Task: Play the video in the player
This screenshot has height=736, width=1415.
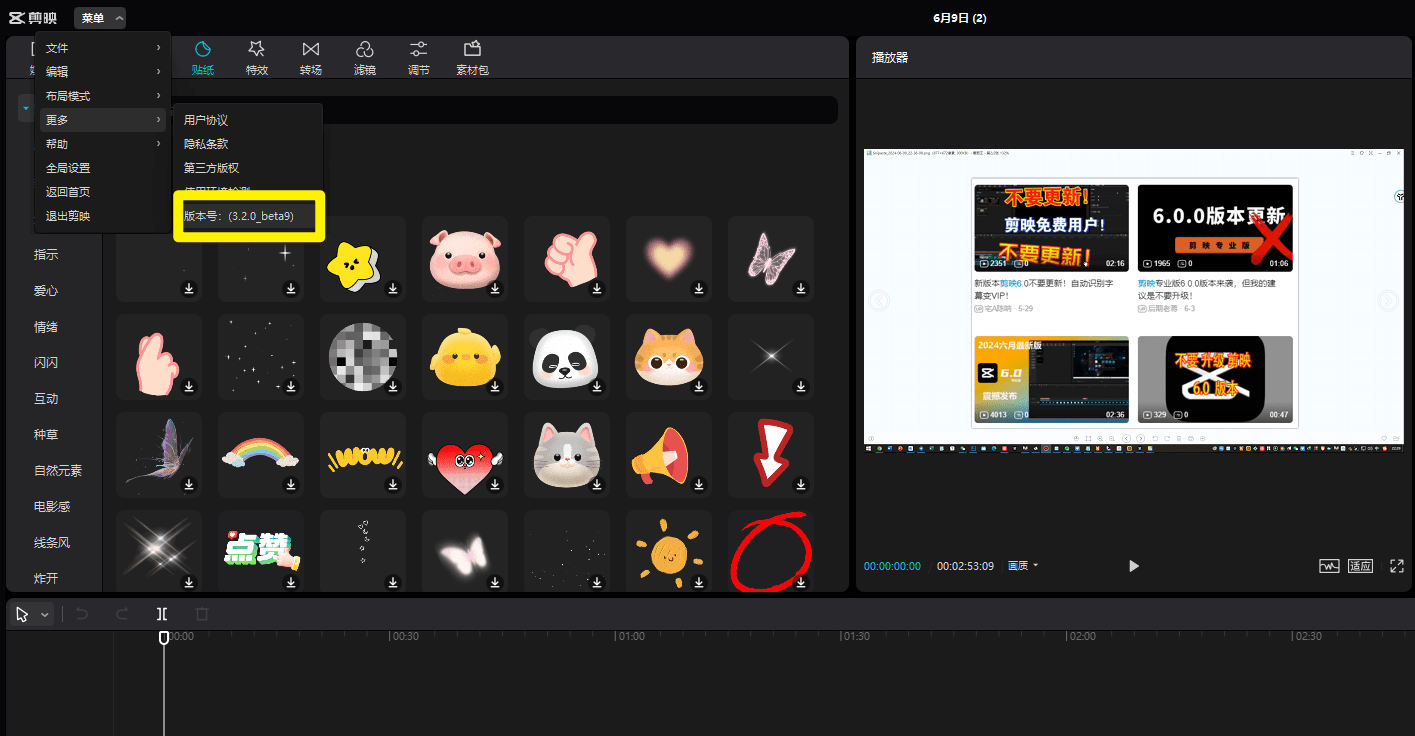Action: coord(1134,566)
